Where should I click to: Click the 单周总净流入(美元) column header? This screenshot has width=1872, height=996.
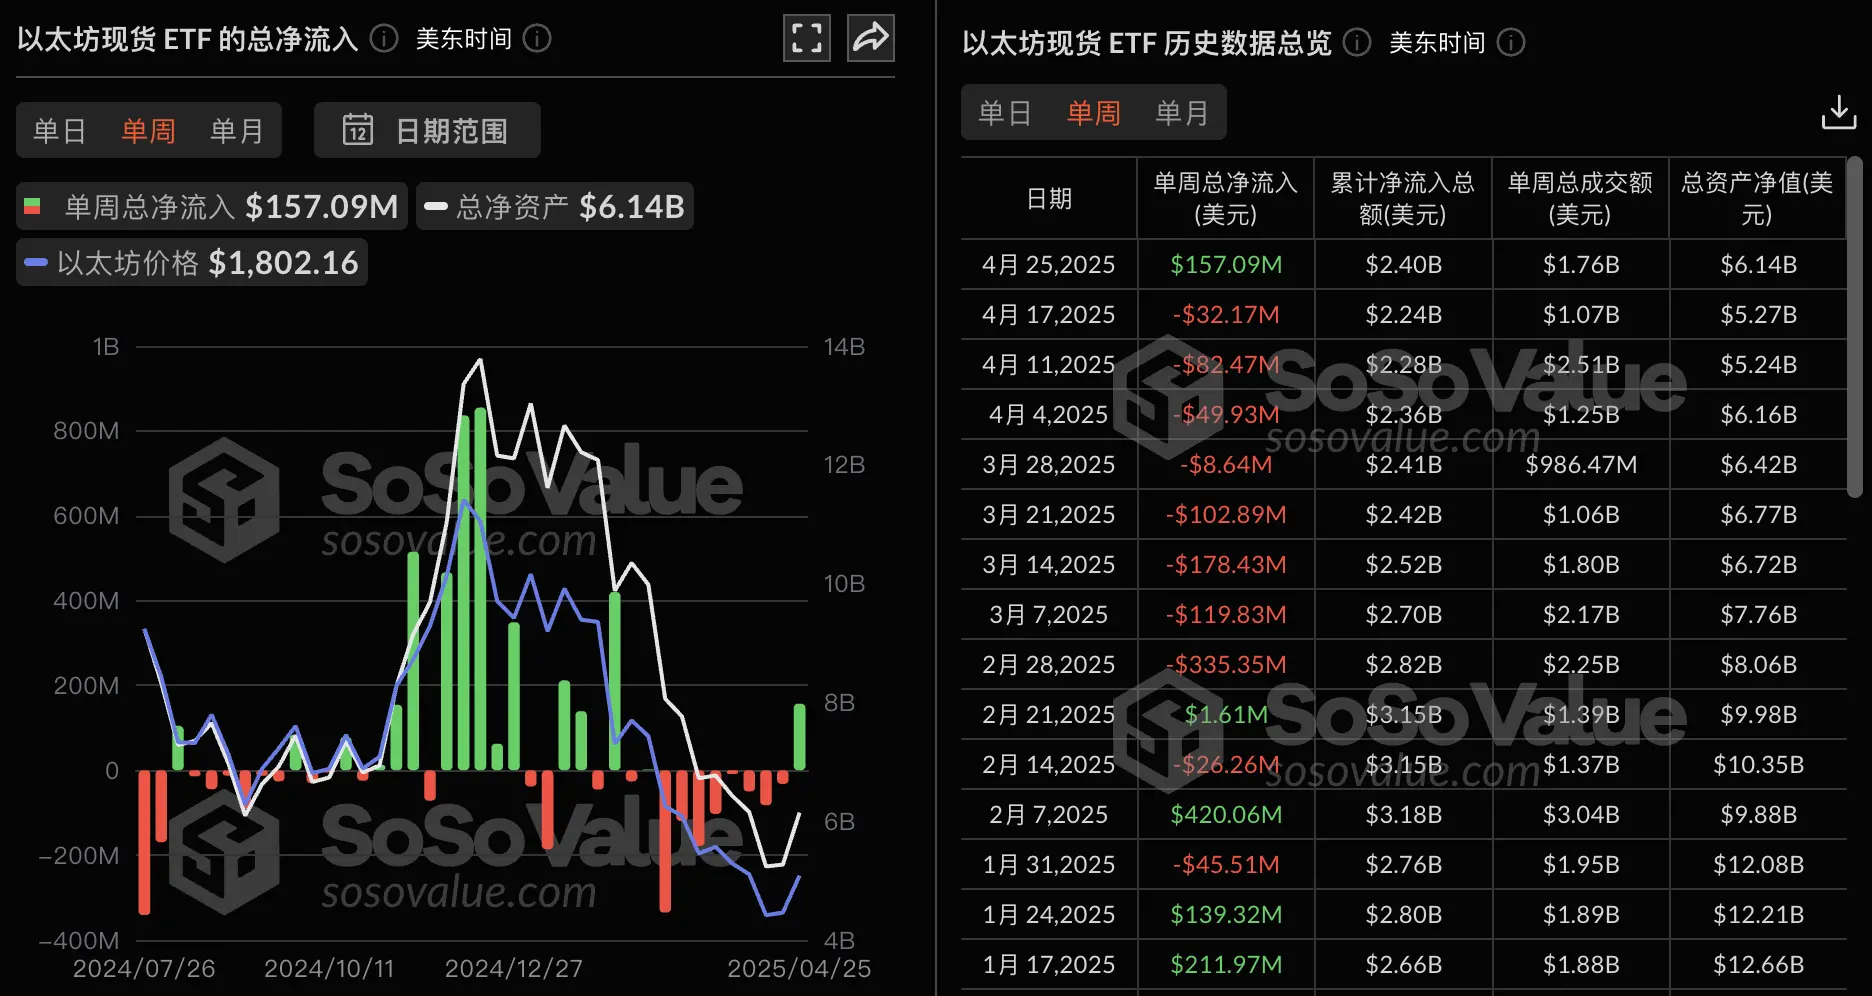coord(1226,198)
